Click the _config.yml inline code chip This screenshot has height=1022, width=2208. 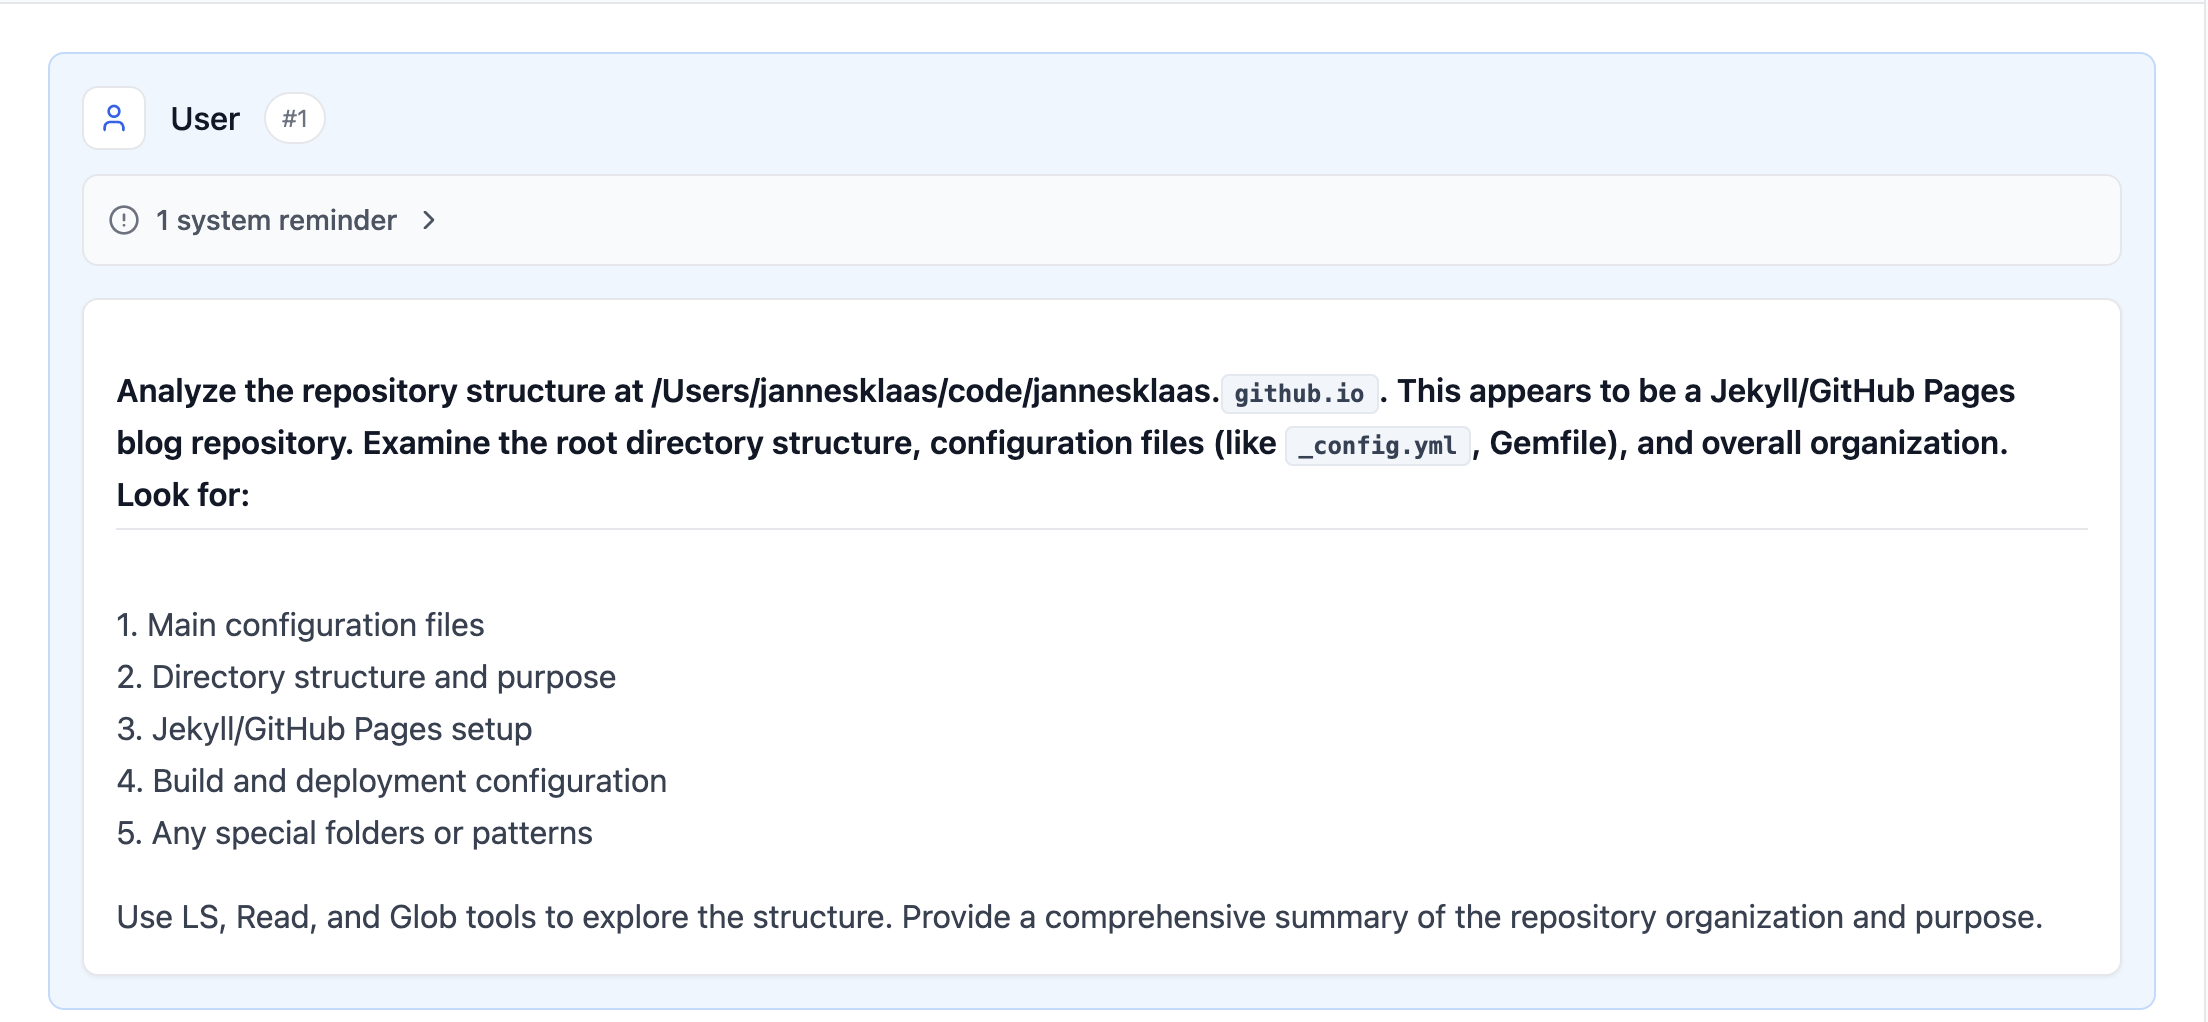[1377, 445]
